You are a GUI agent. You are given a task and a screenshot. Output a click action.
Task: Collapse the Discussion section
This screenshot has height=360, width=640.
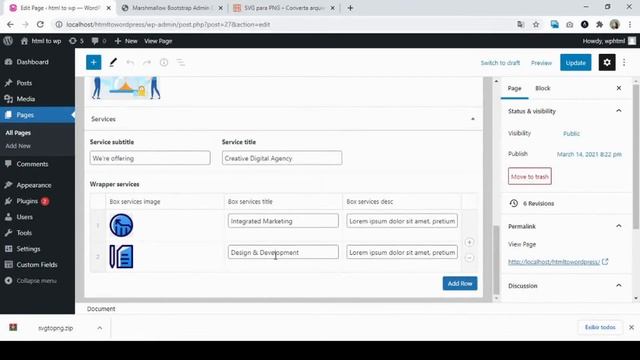[x=619, y=286]
